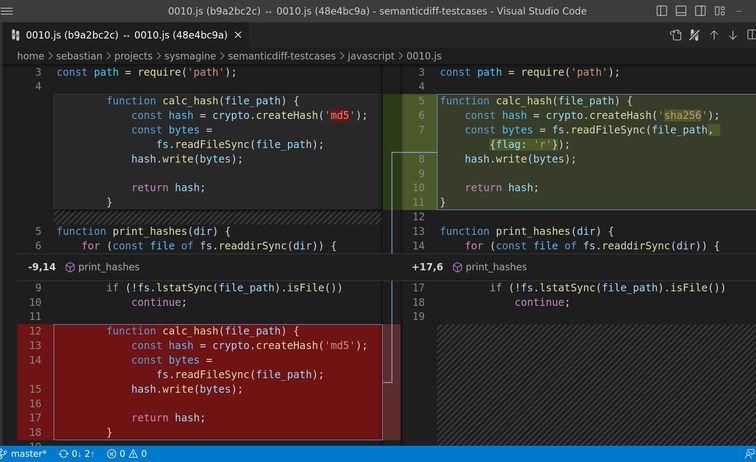This screenshot has height=462, width=756.
Task: Click the percent-style diff toggle icon
Action: pos(695,34)
